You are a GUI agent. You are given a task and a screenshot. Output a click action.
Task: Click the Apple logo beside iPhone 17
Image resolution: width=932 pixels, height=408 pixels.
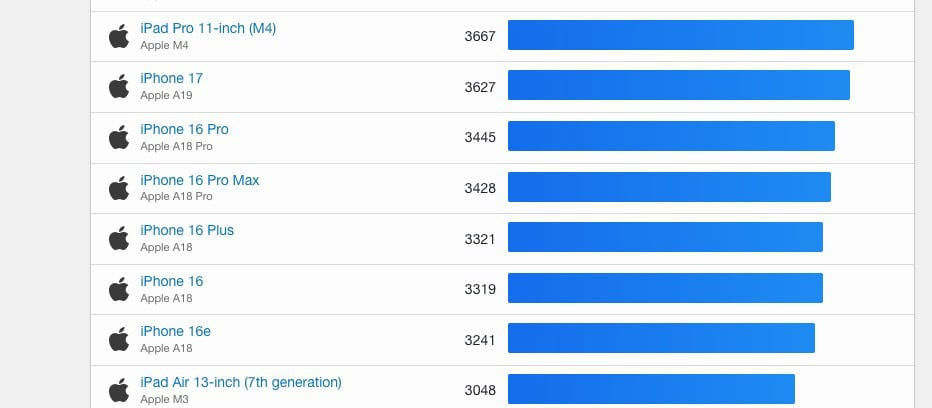120,86
